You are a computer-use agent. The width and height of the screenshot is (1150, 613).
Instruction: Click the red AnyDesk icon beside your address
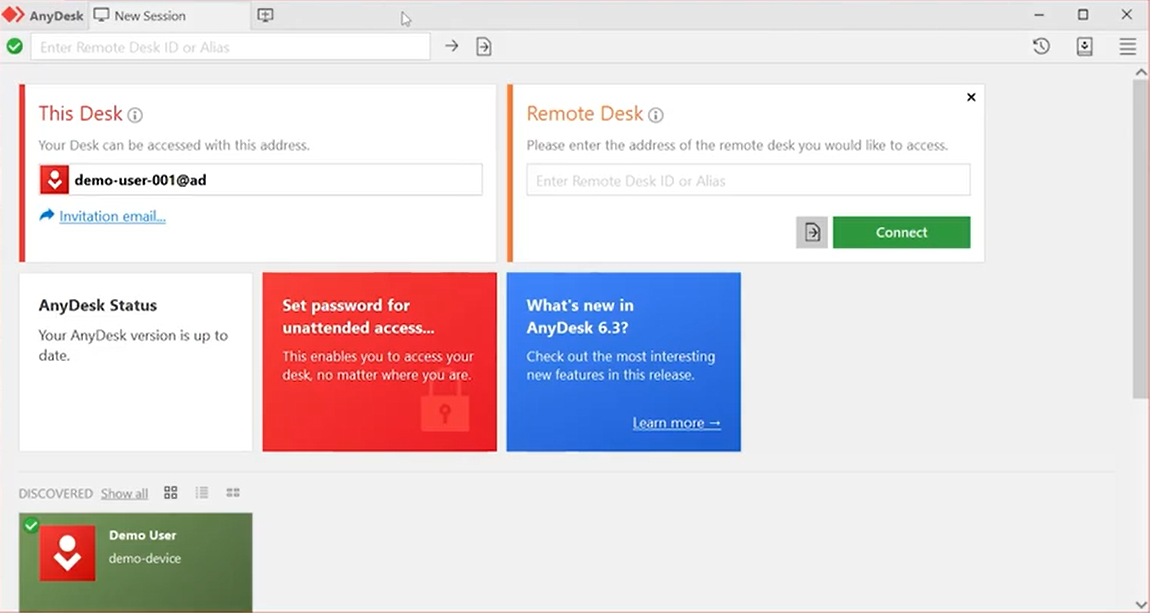click(x=55, y=180)
